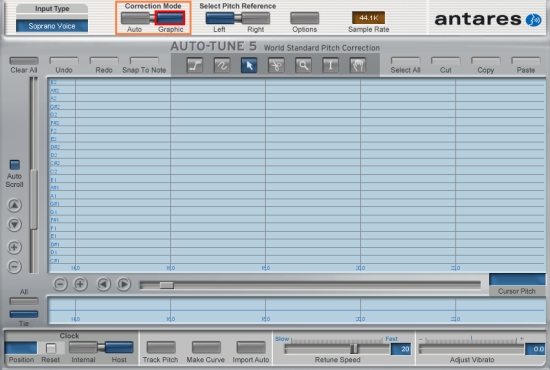Screen dimensions: 550x370
Task: Click the horizontal zoom out minus icon
Action: click(x=60, y=284)
